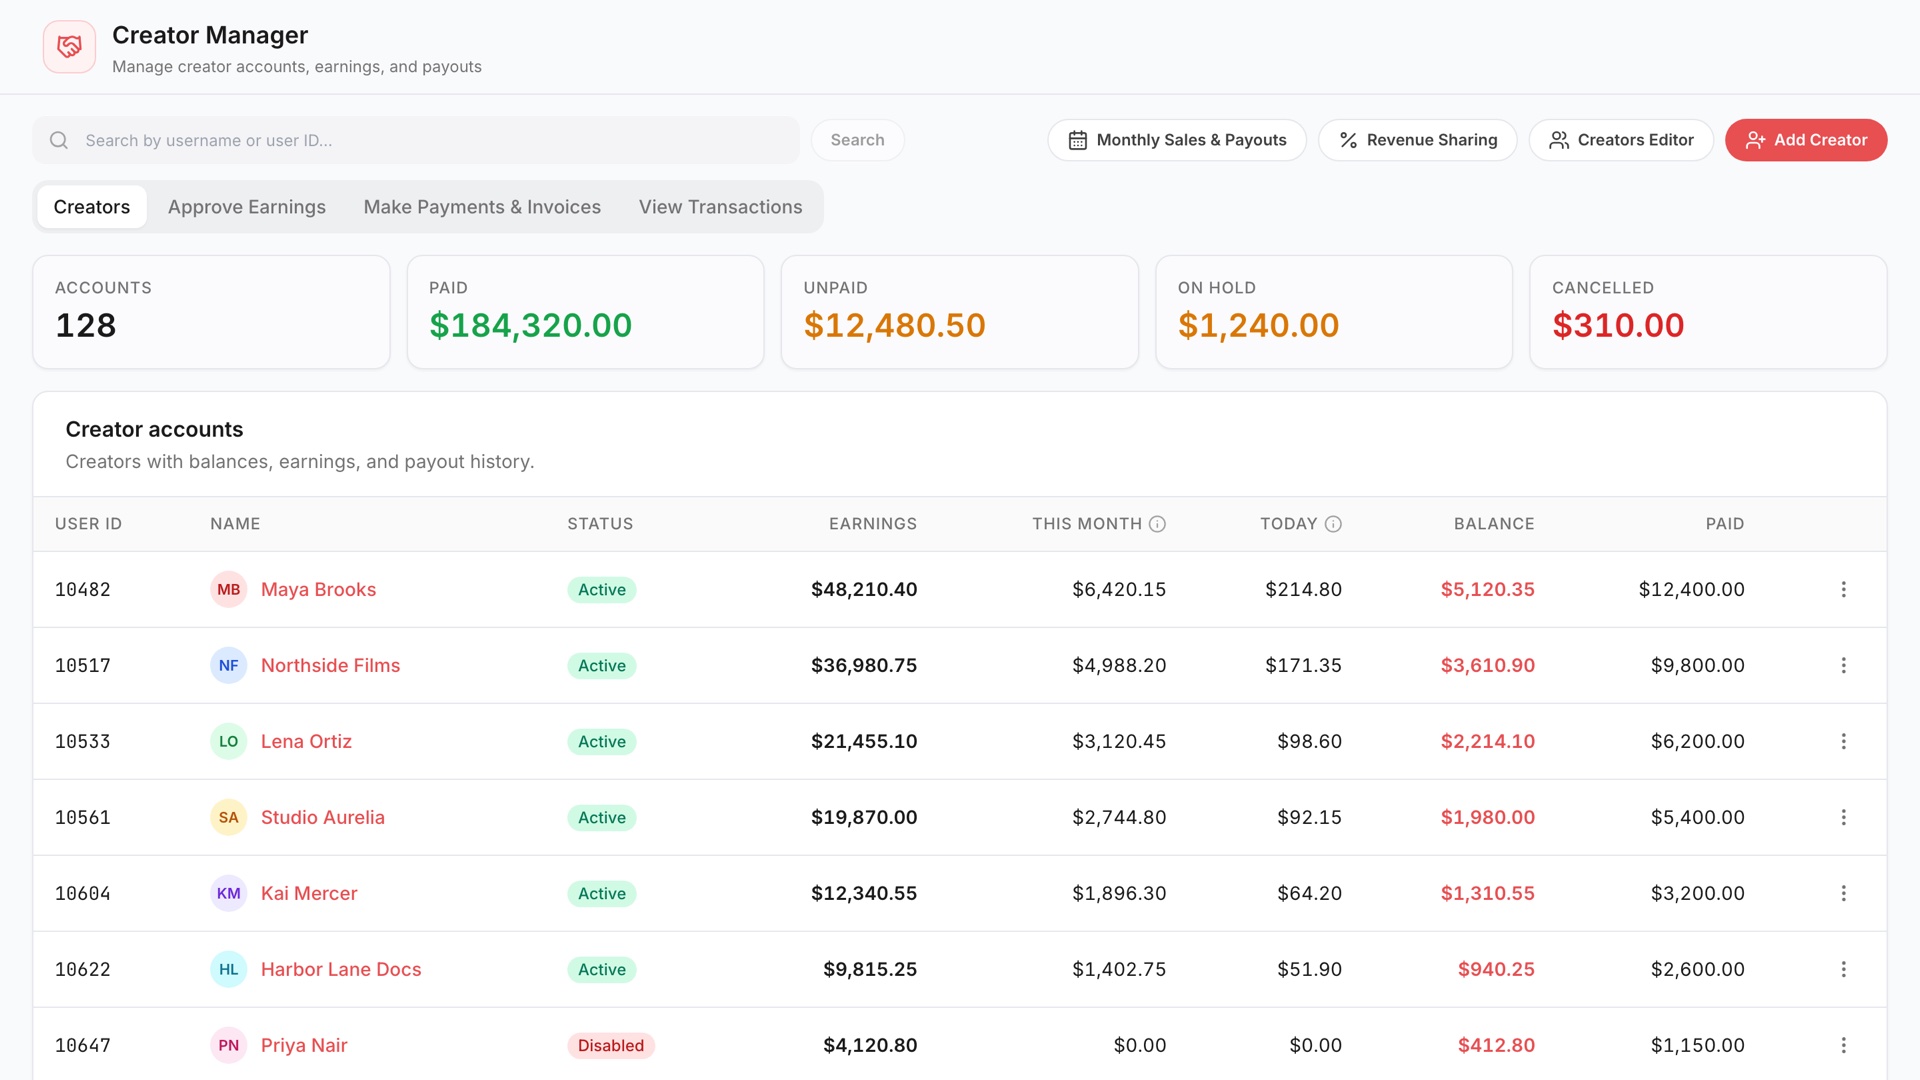Open row menu for Kai Mercer

(x=1843, y=894)
